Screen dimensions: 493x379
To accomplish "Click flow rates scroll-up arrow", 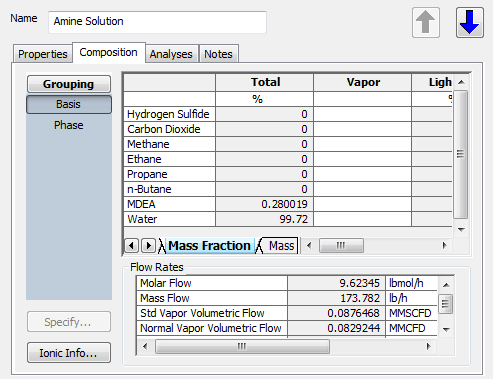I will pos(446,285).
